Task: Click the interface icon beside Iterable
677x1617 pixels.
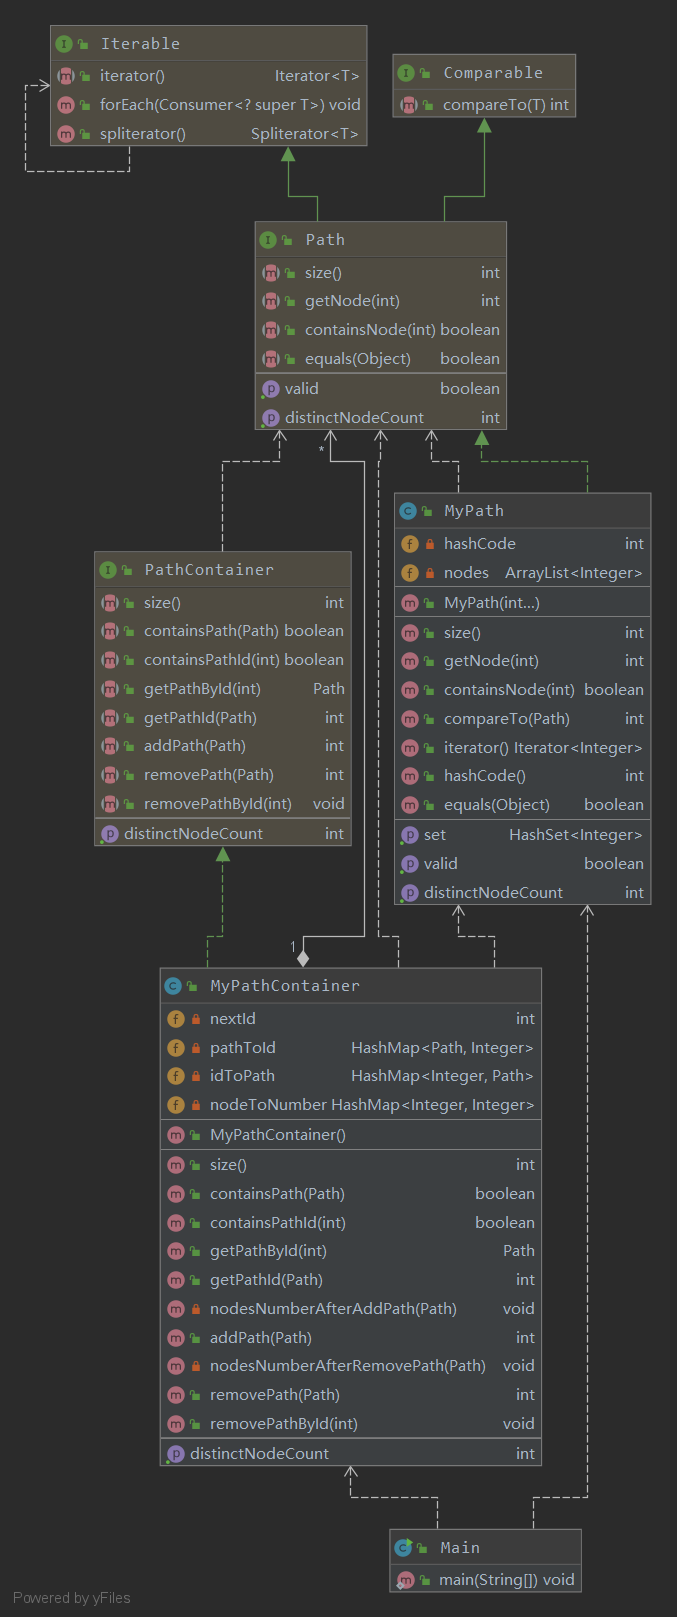Action: click(65, 44)
